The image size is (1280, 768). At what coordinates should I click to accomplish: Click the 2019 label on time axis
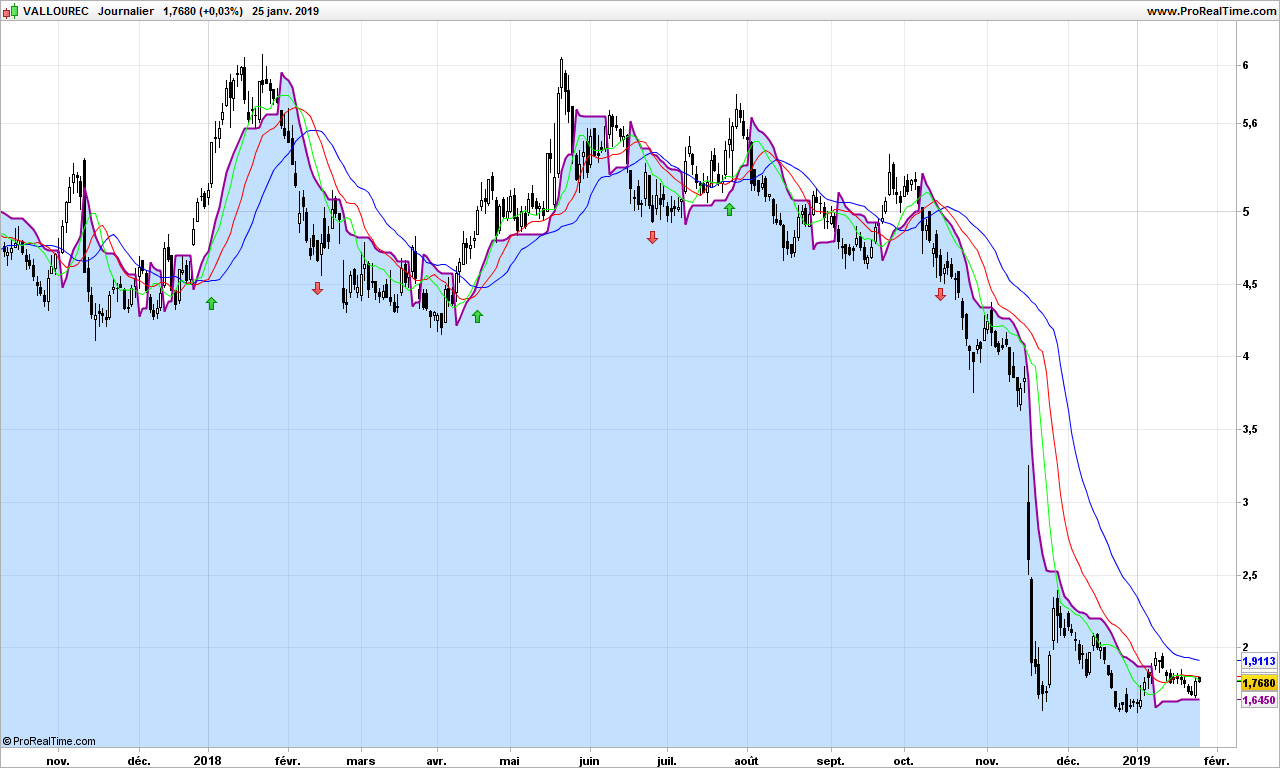pos(1137,760)
